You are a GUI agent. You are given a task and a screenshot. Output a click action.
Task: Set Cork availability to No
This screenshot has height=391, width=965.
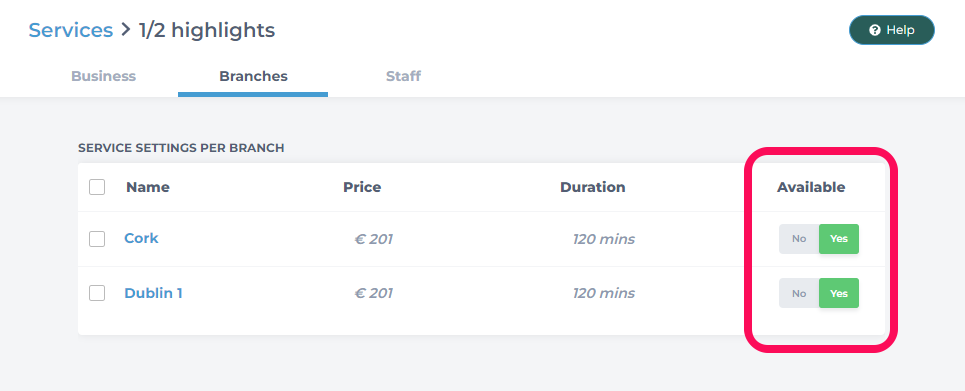click(799, 239)
